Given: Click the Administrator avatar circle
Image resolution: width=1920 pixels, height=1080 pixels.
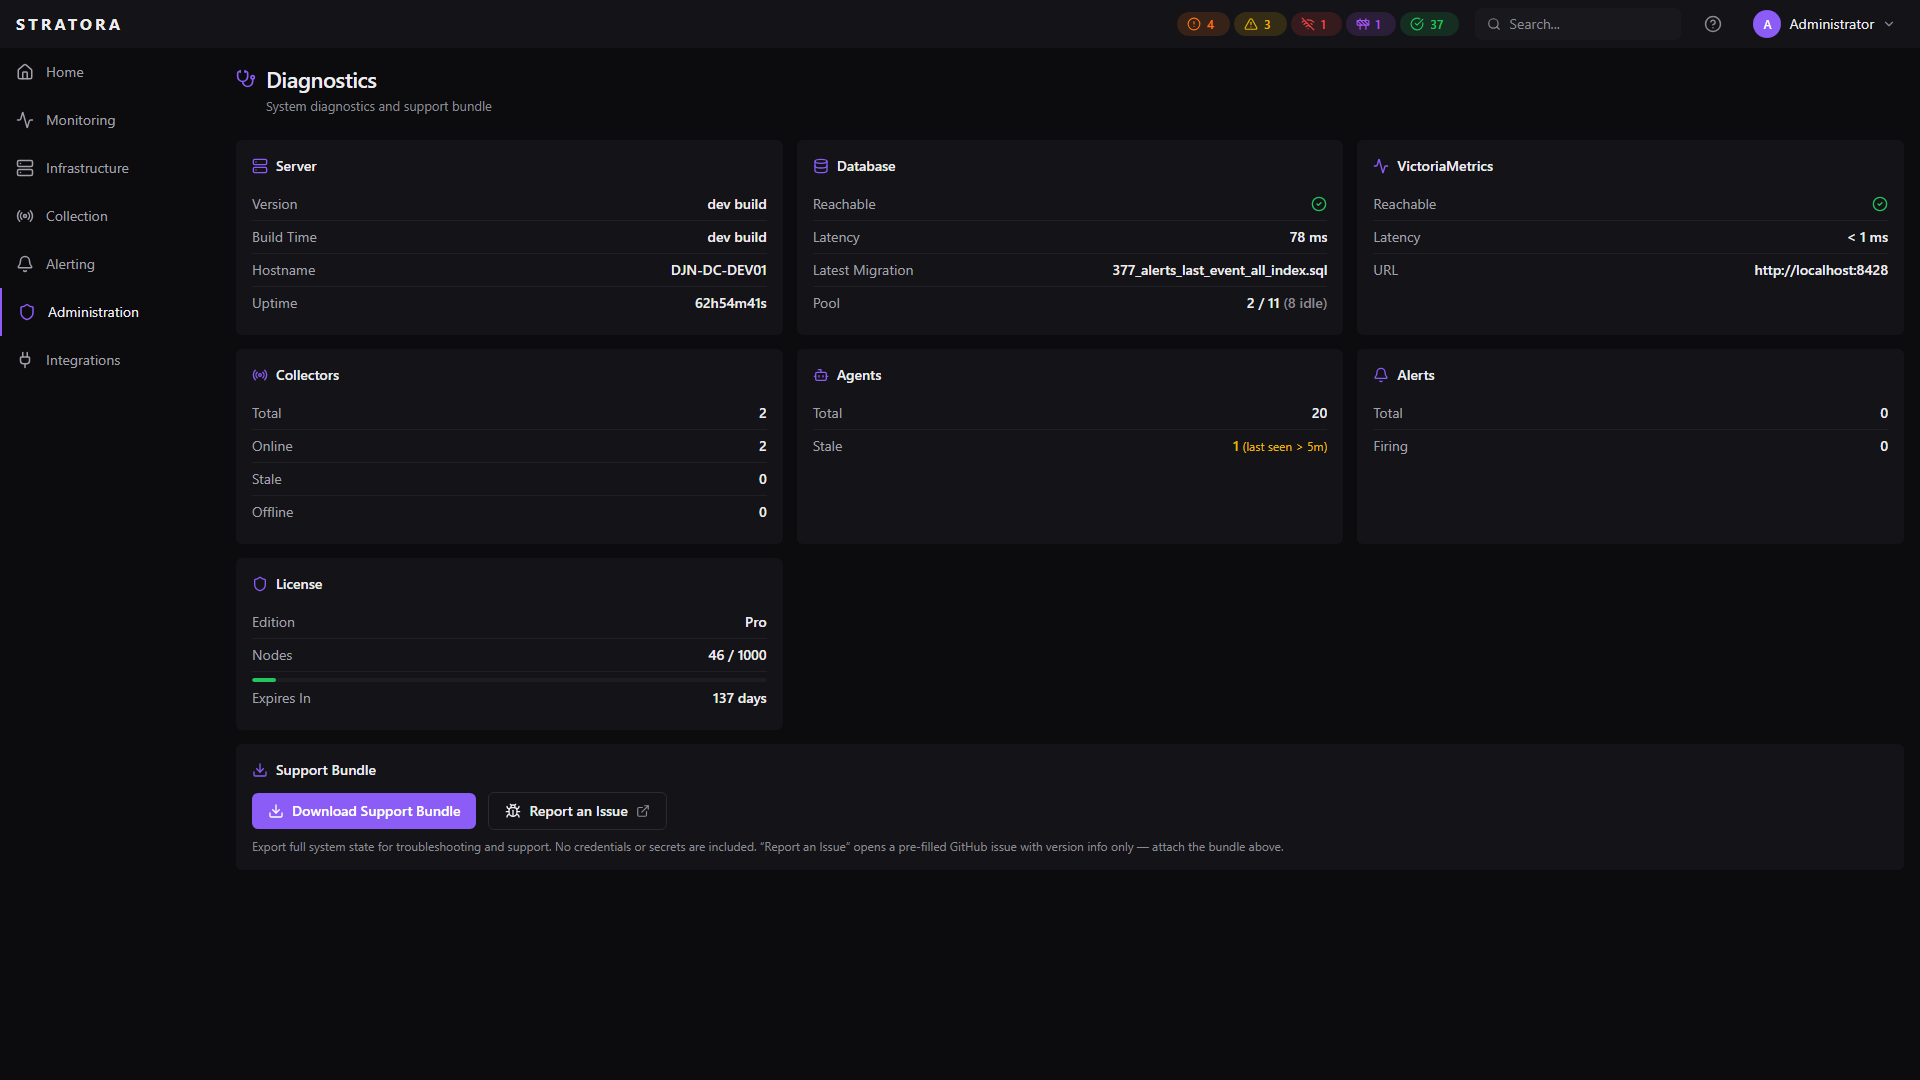Looking at the screenshot, I should pyautogui.click(x=1767, y=24).
